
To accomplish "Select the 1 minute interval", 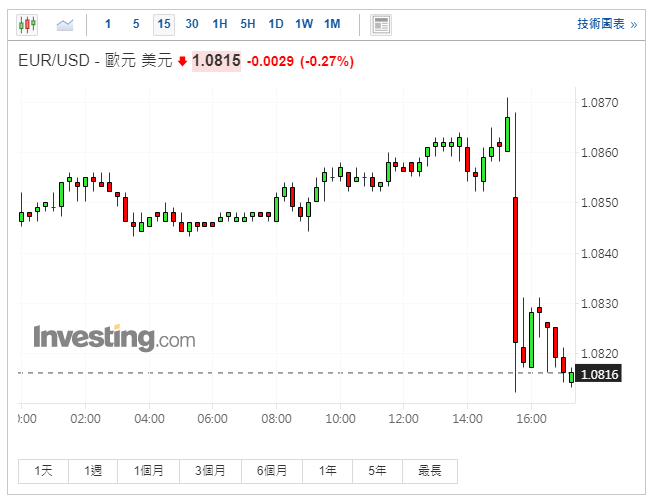I will [108, 24].
